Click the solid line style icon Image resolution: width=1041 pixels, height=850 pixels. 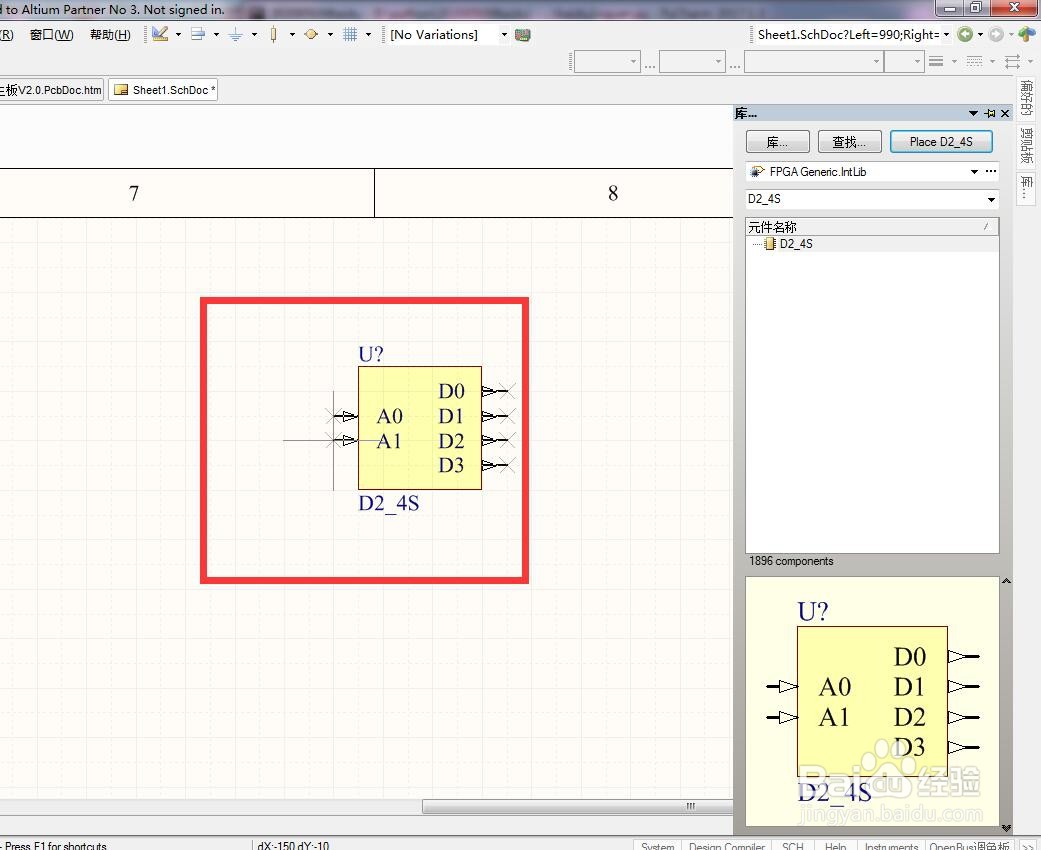point(936,62)
